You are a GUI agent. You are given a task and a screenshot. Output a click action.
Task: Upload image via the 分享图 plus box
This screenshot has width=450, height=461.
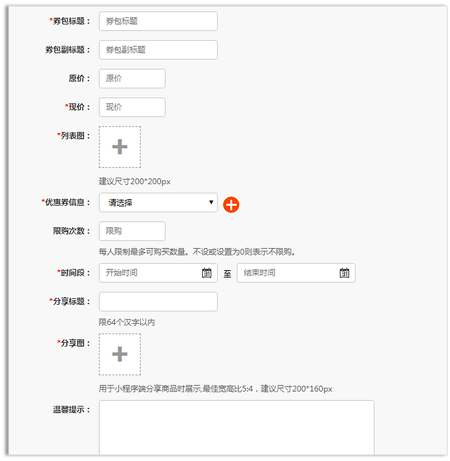point(120,354)
